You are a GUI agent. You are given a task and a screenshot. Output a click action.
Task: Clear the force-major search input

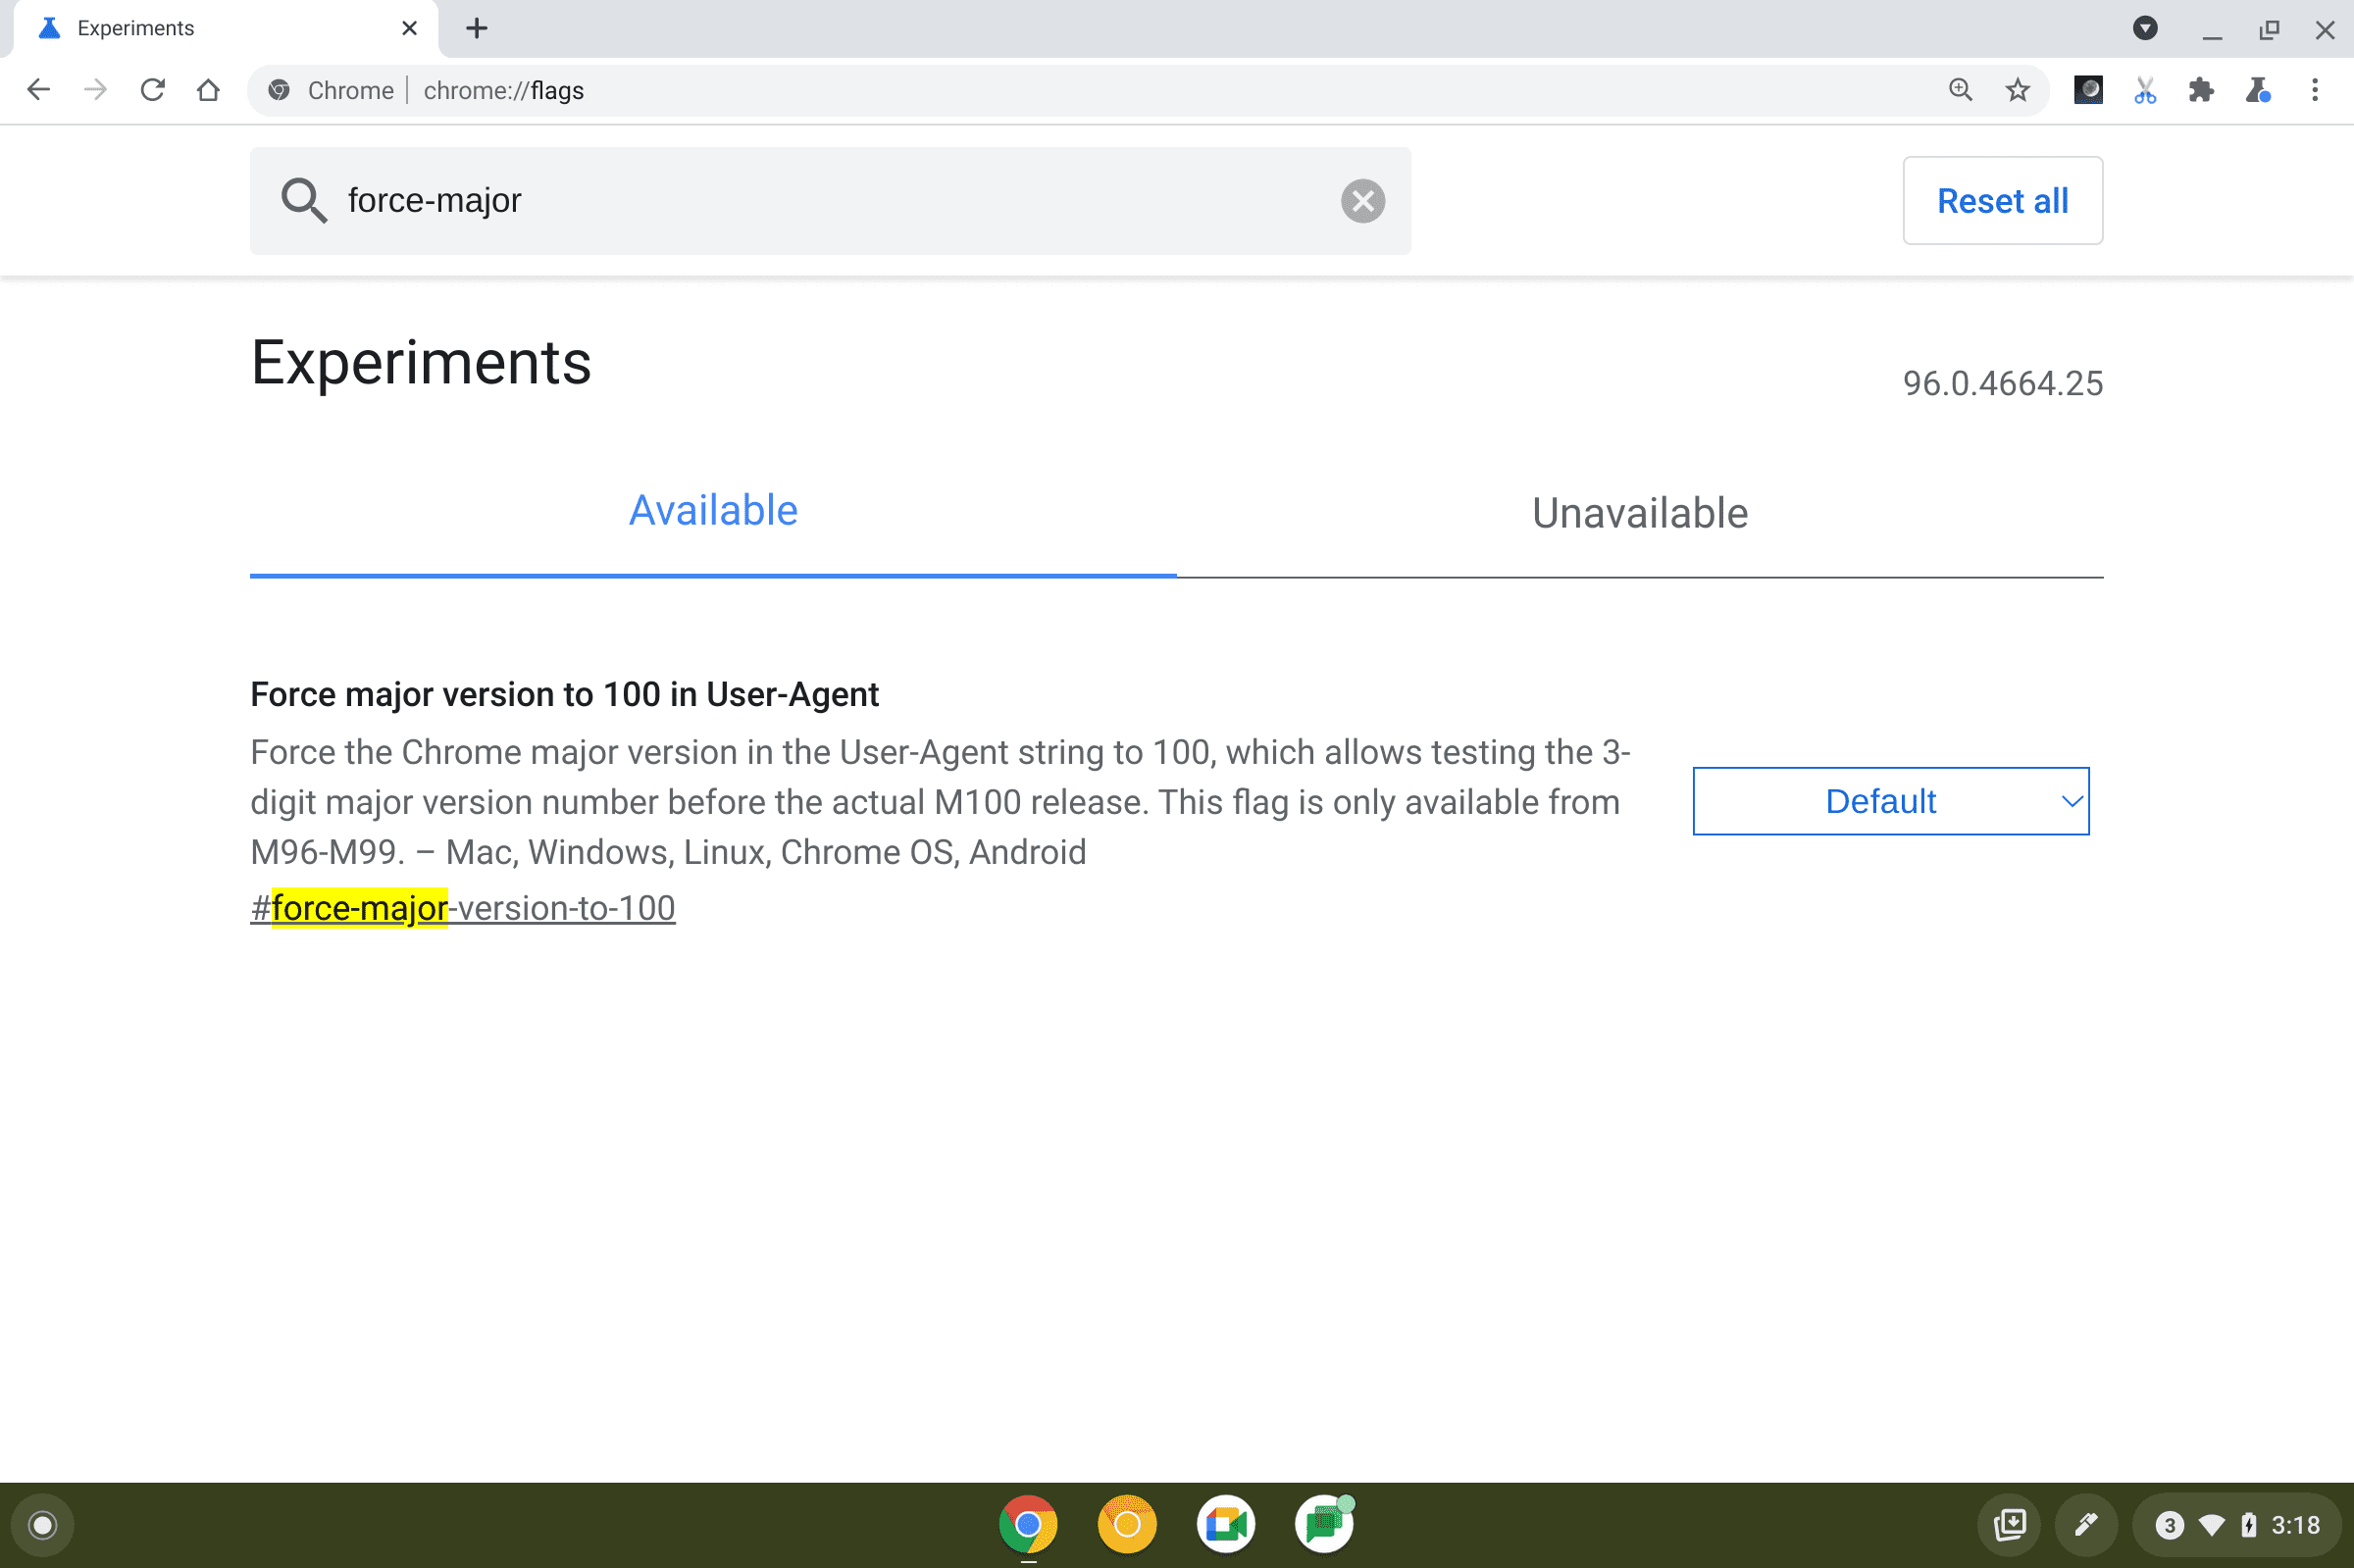click(1363, 199)
